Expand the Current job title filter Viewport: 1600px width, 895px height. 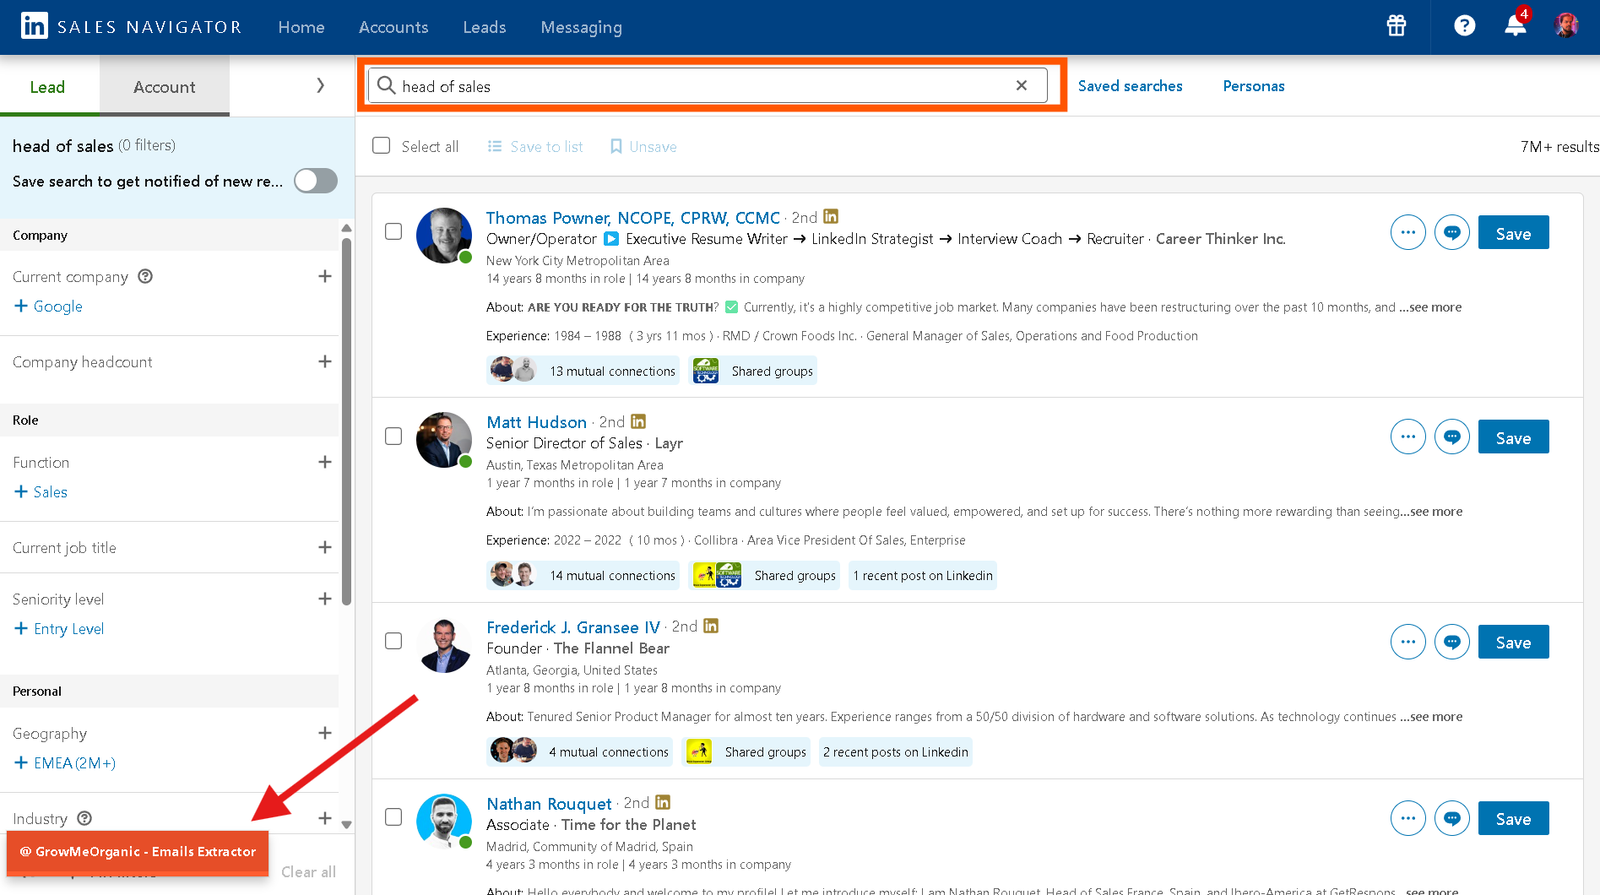(324, 547)
